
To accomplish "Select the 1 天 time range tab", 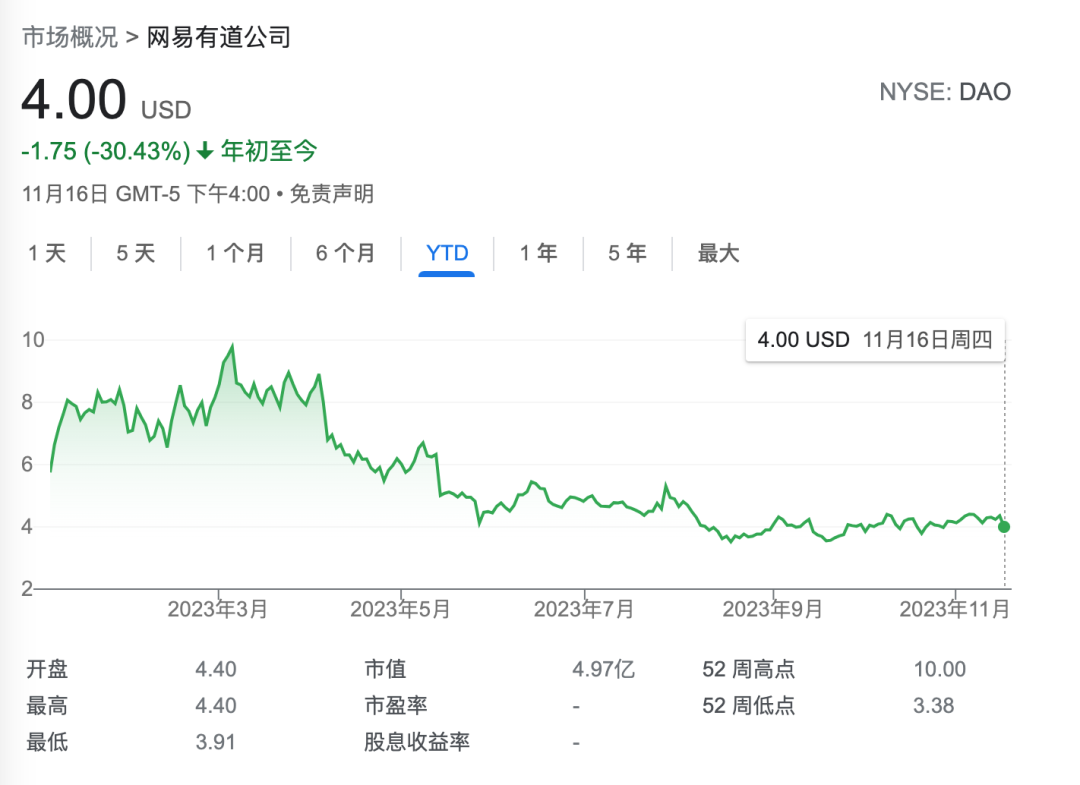I will (47, 253).
